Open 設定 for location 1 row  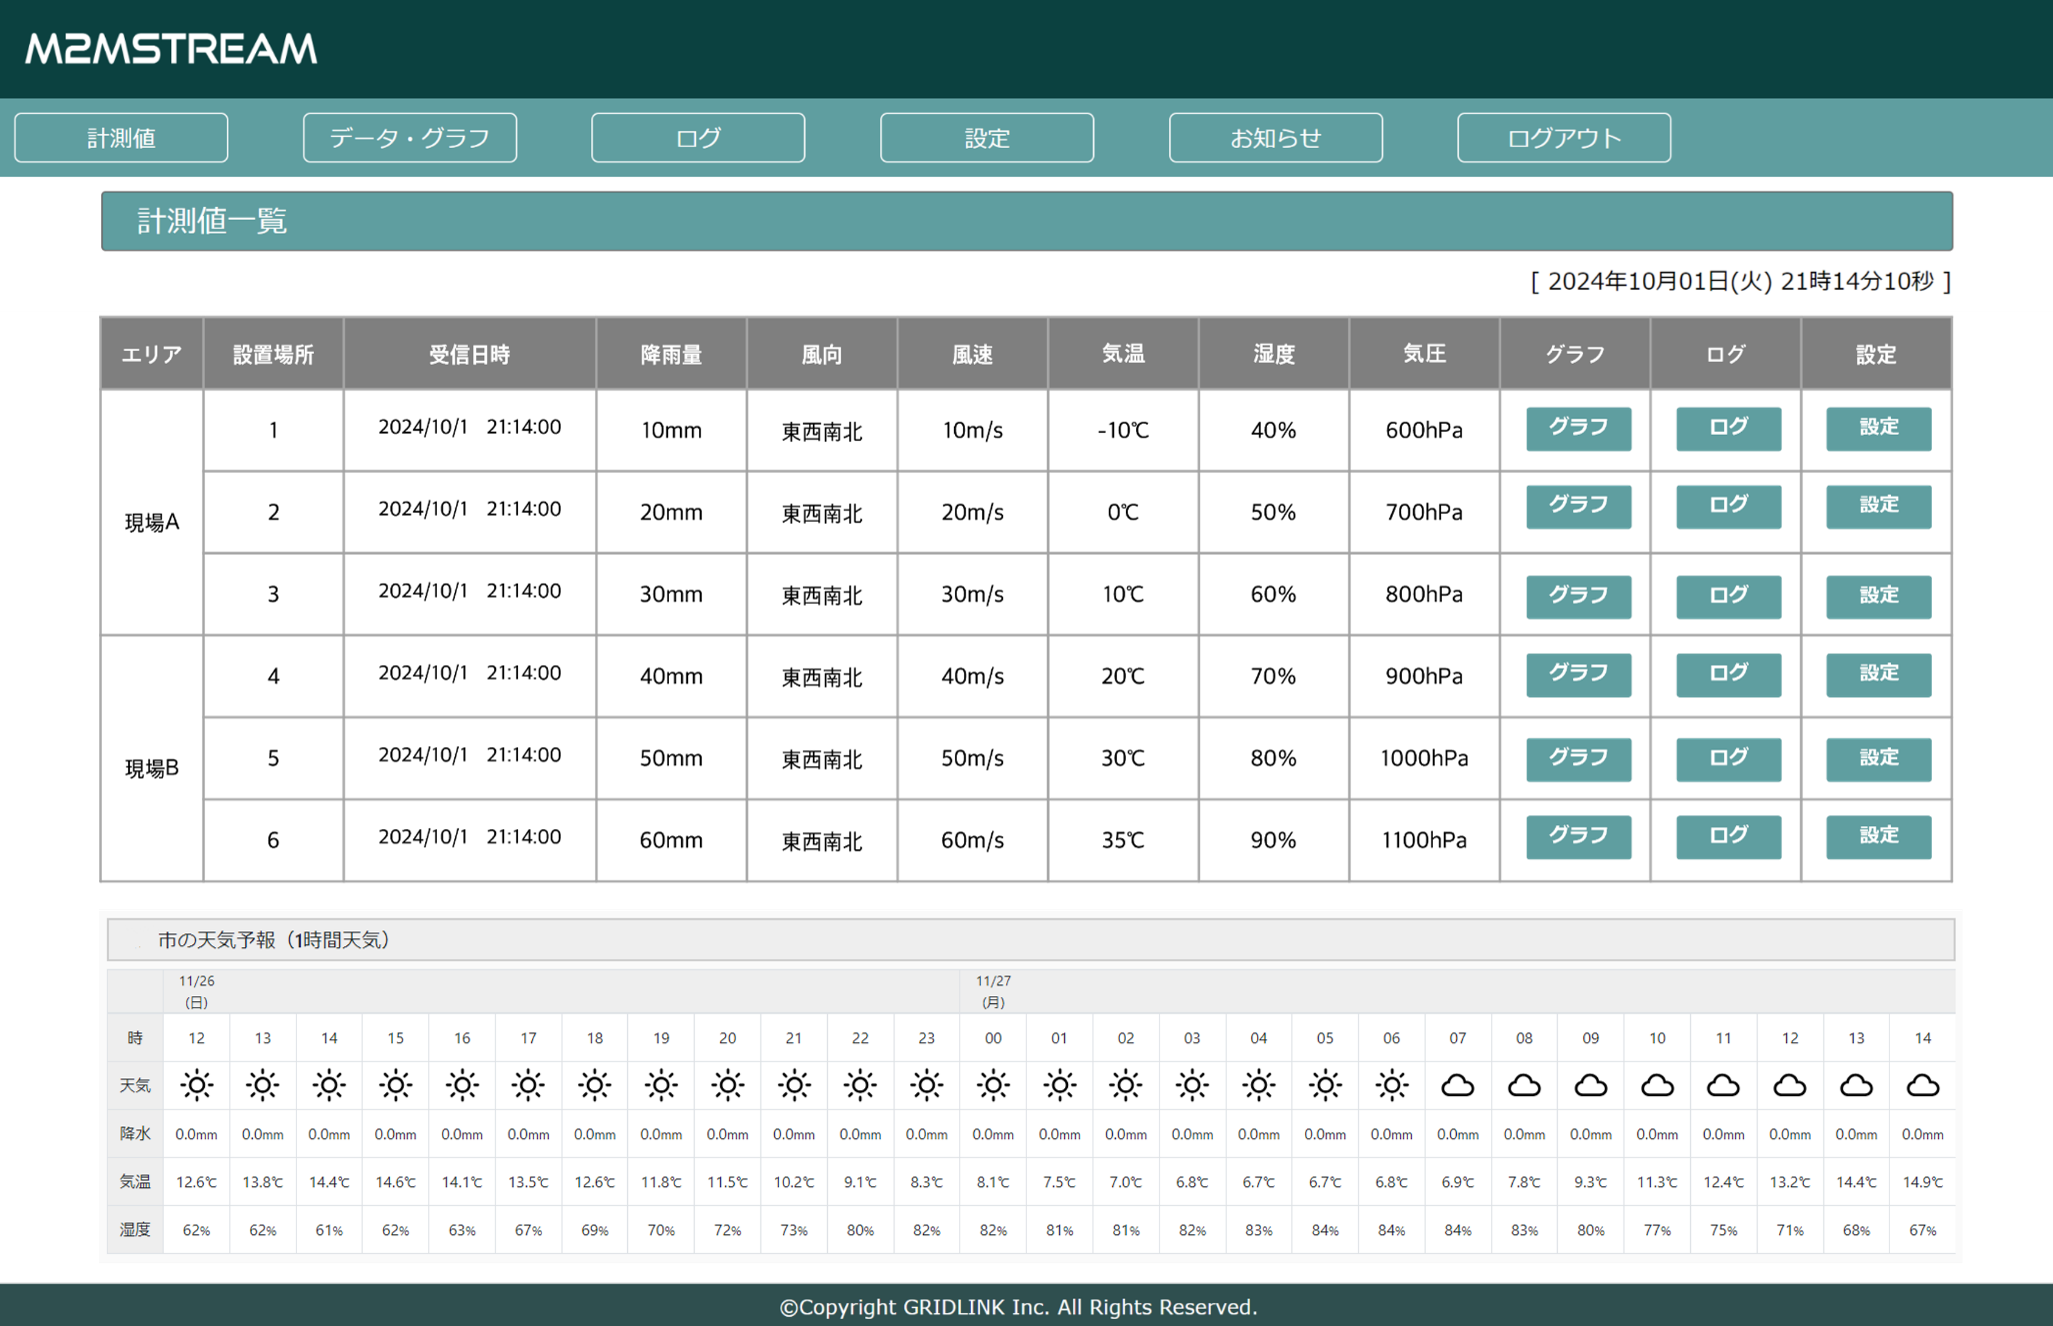tap(1878, 428)
